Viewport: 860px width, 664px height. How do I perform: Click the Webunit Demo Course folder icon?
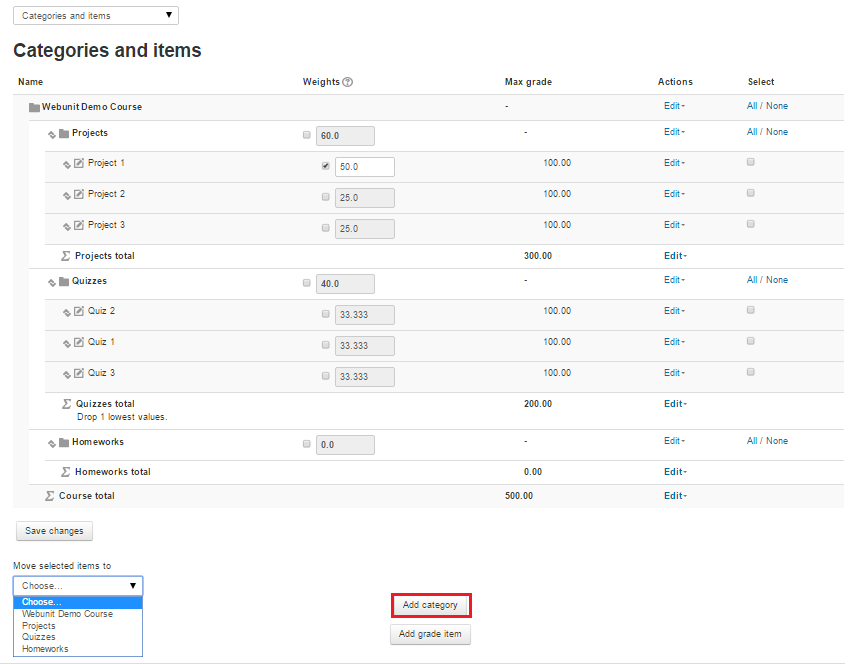tap(34, 107)
